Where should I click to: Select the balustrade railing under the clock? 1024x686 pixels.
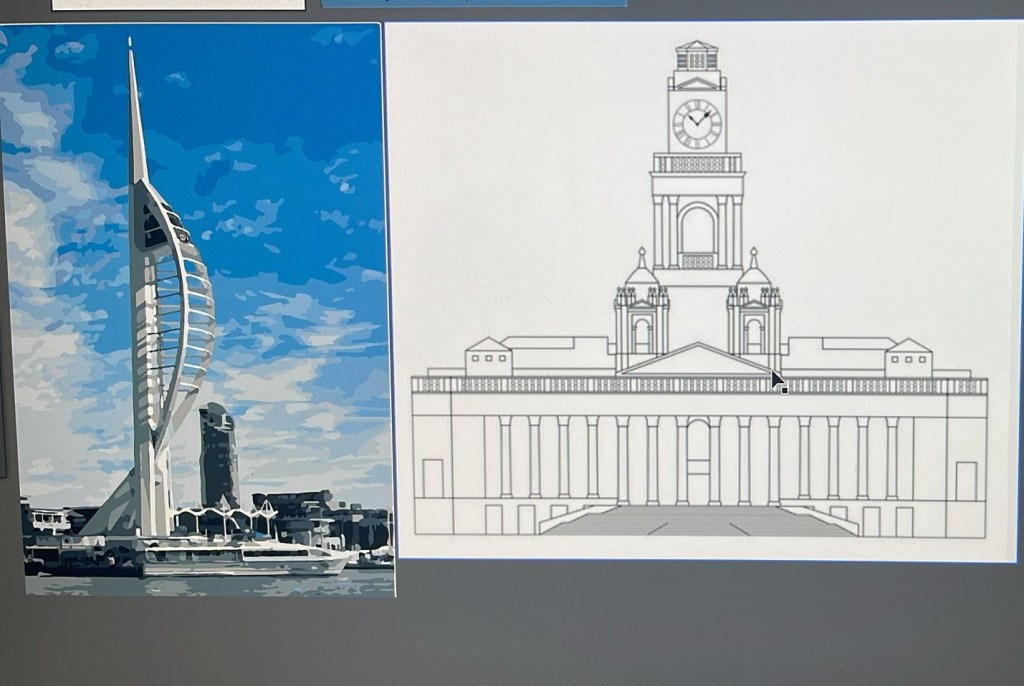697,164
